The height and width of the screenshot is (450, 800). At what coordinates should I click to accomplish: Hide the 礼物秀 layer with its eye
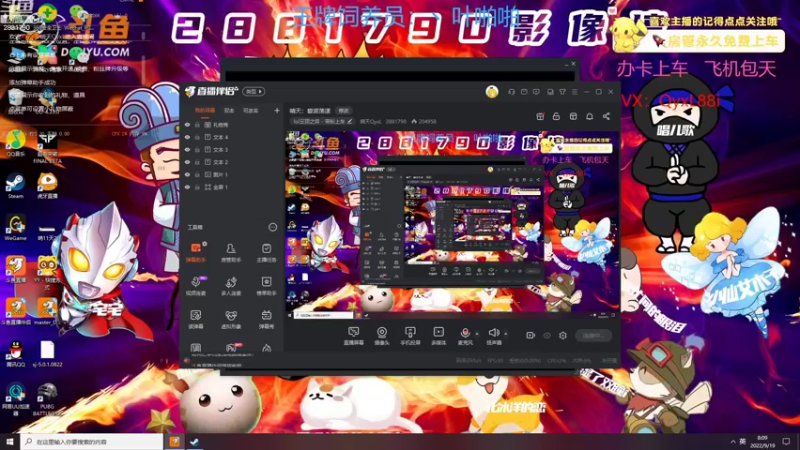(187, 124)
